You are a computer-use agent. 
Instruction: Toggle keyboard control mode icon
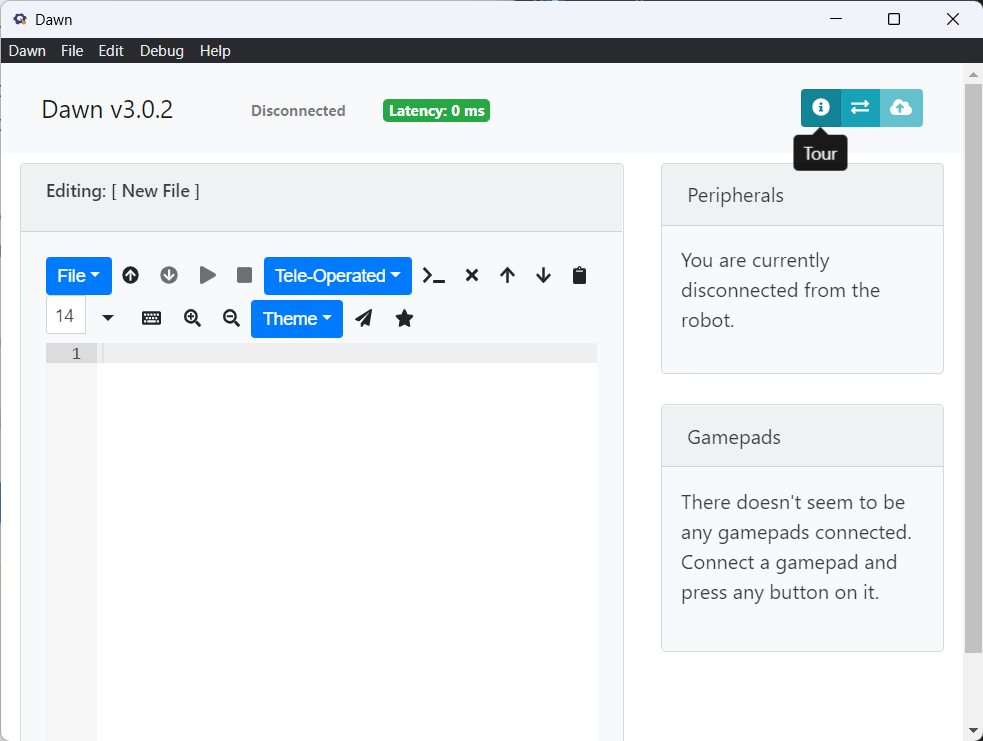click(x=151, y=318)
